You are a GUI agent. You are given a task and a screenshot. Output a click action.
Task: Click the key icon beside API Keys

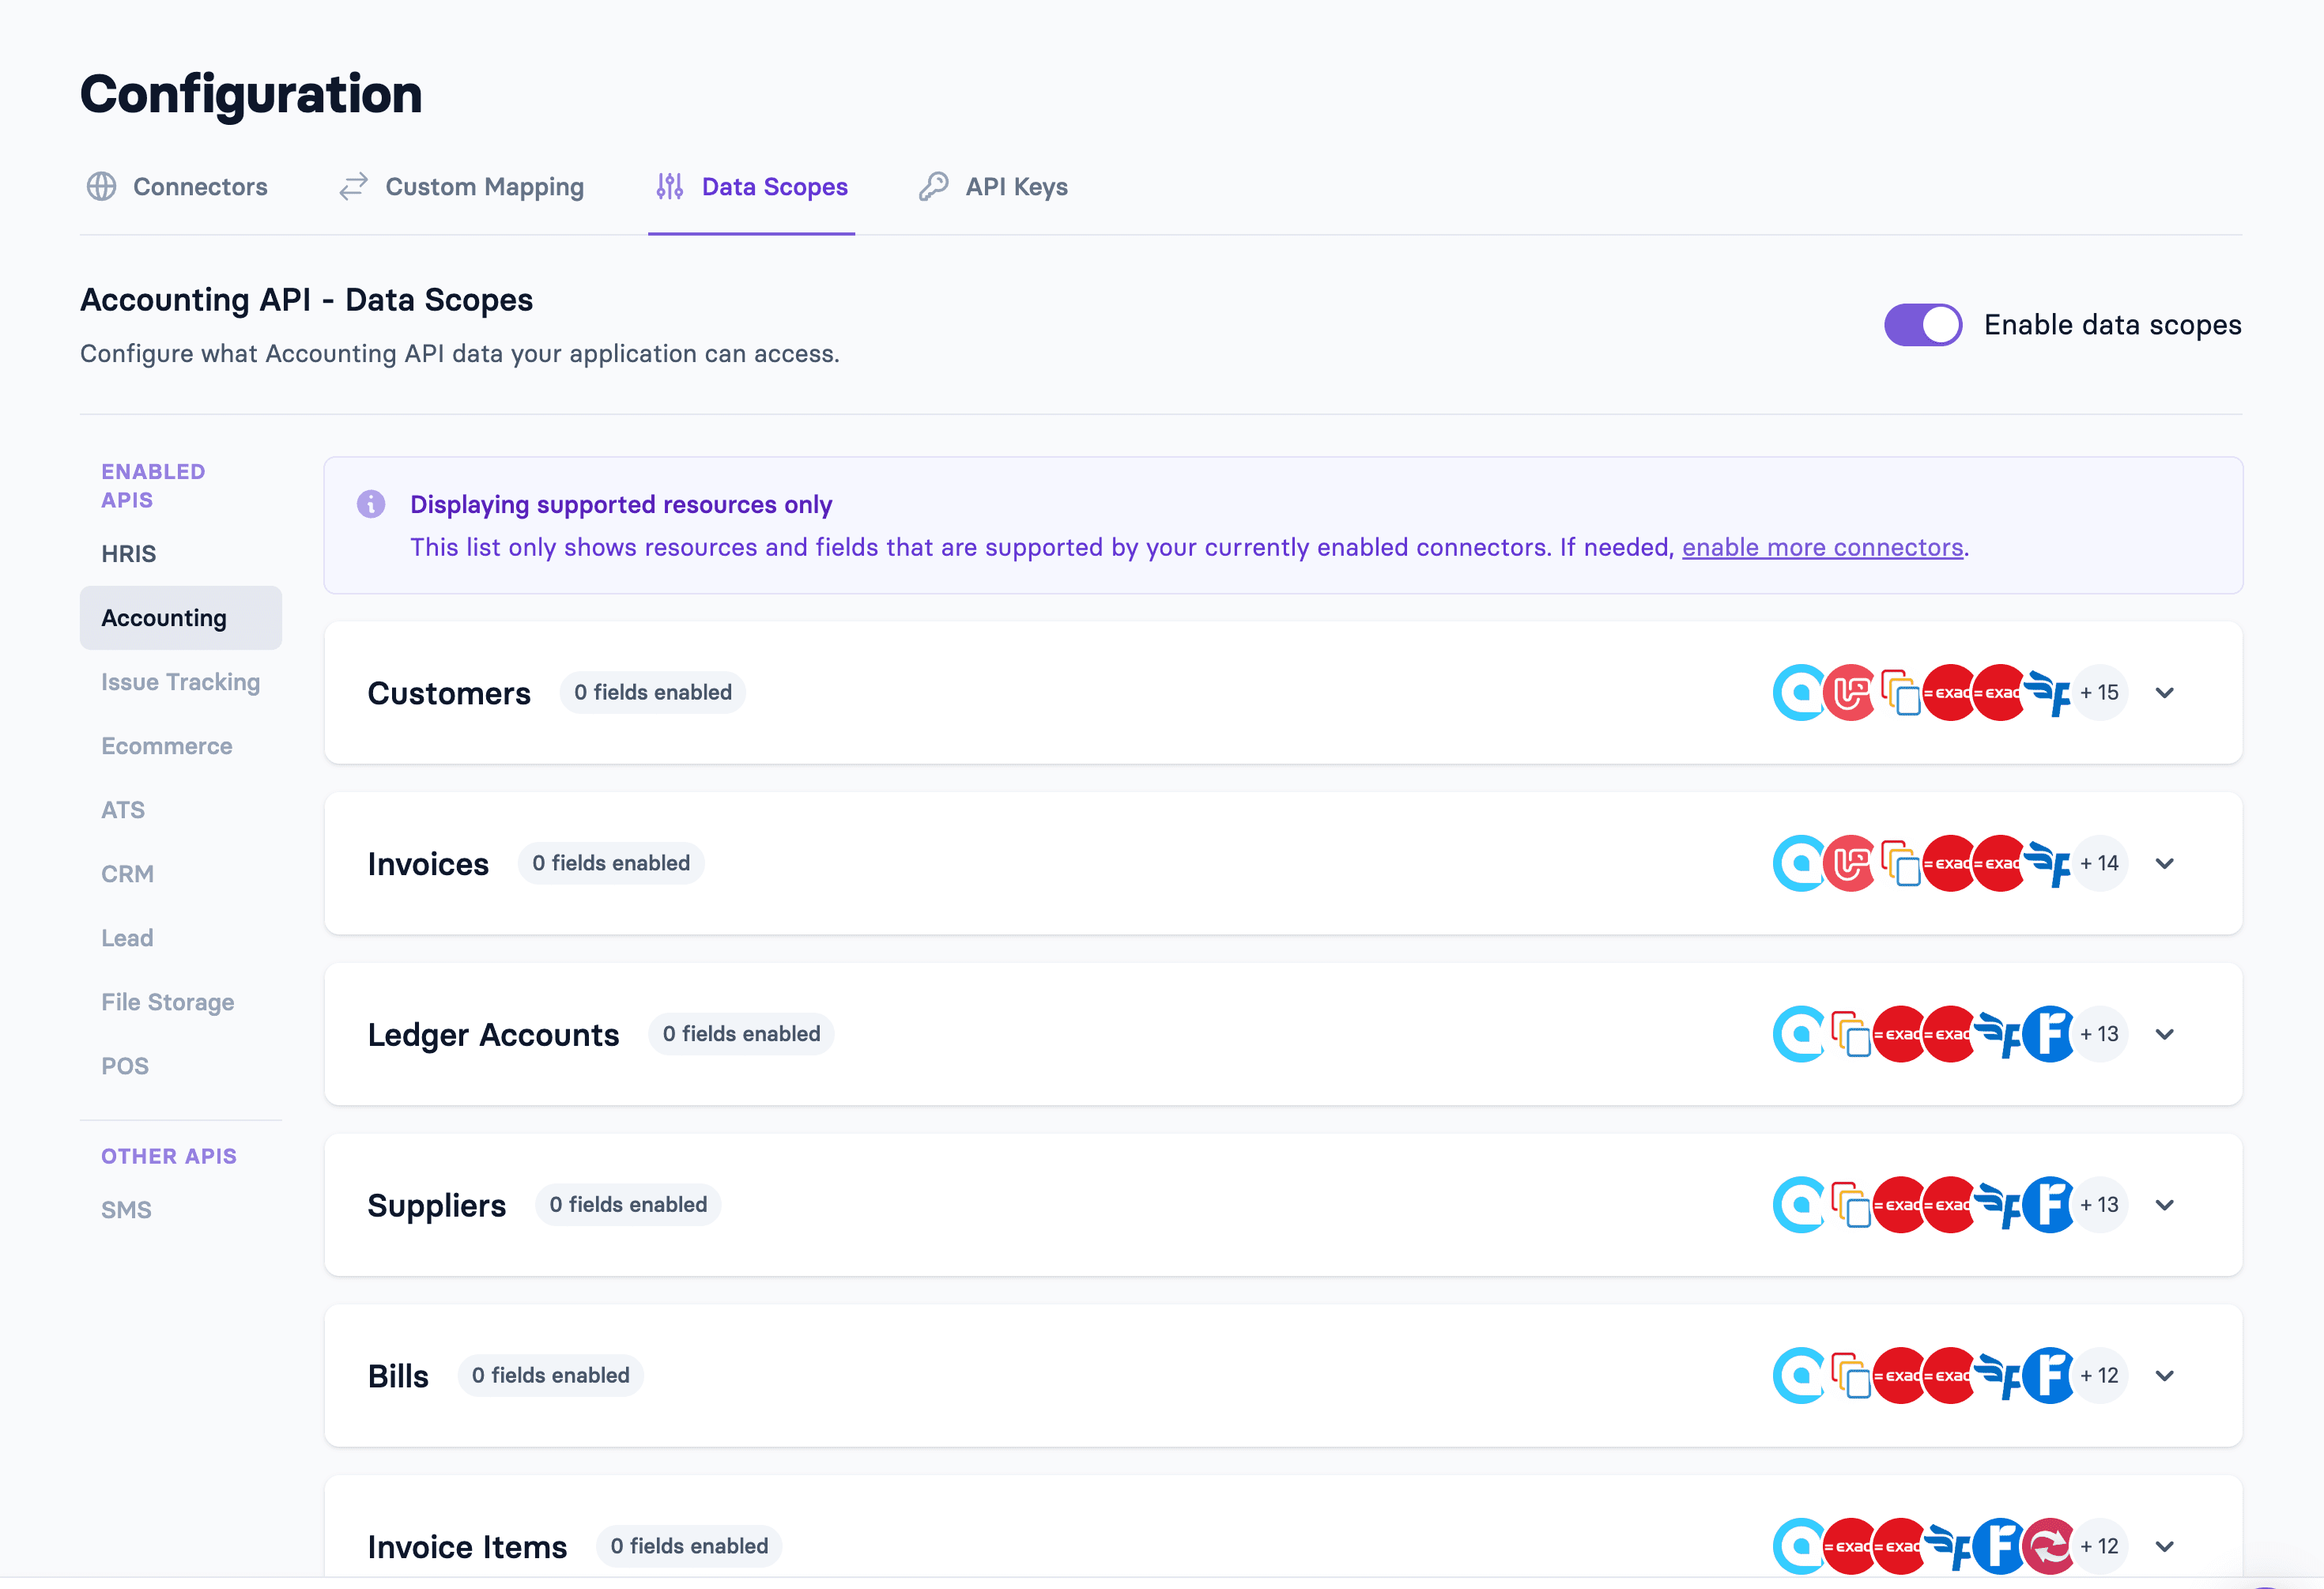coord(933,187)
